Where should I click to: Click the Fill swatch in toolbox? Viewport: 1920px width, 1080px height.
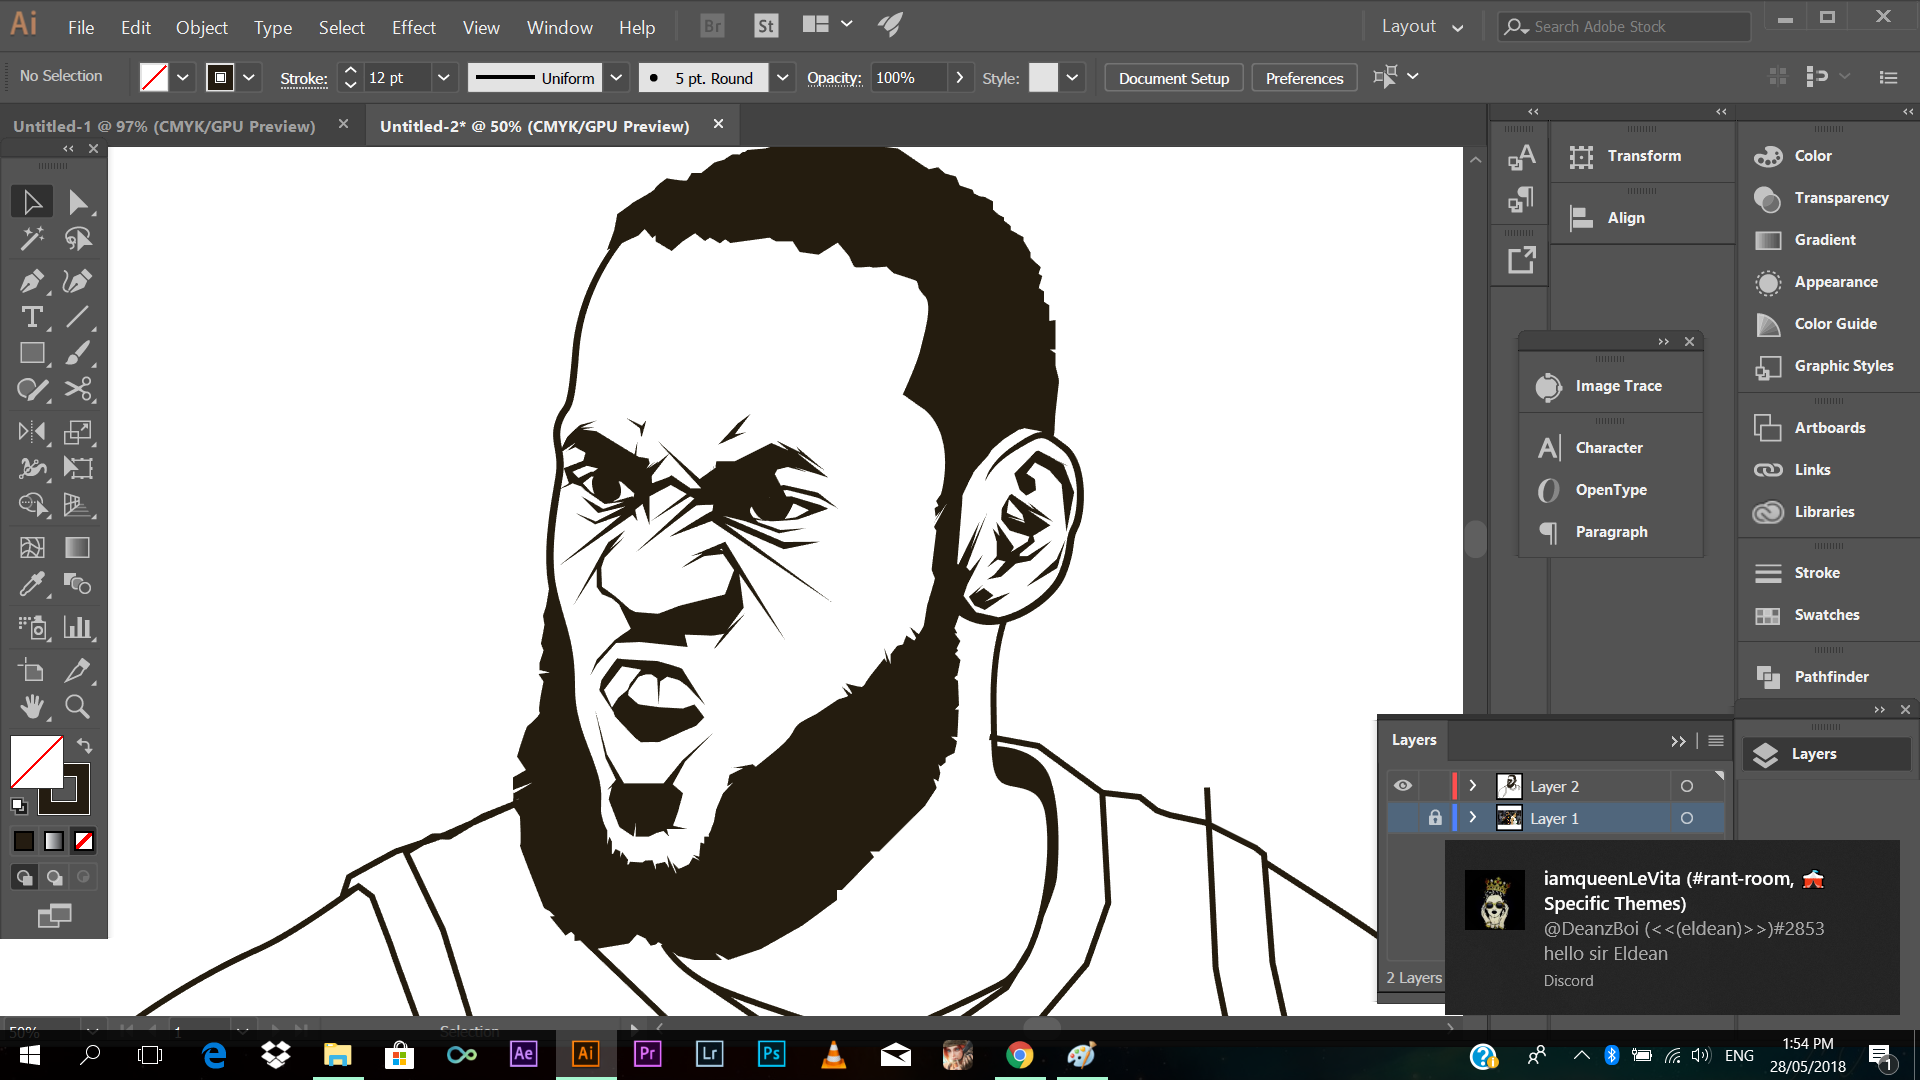click(x=36, y=762)
